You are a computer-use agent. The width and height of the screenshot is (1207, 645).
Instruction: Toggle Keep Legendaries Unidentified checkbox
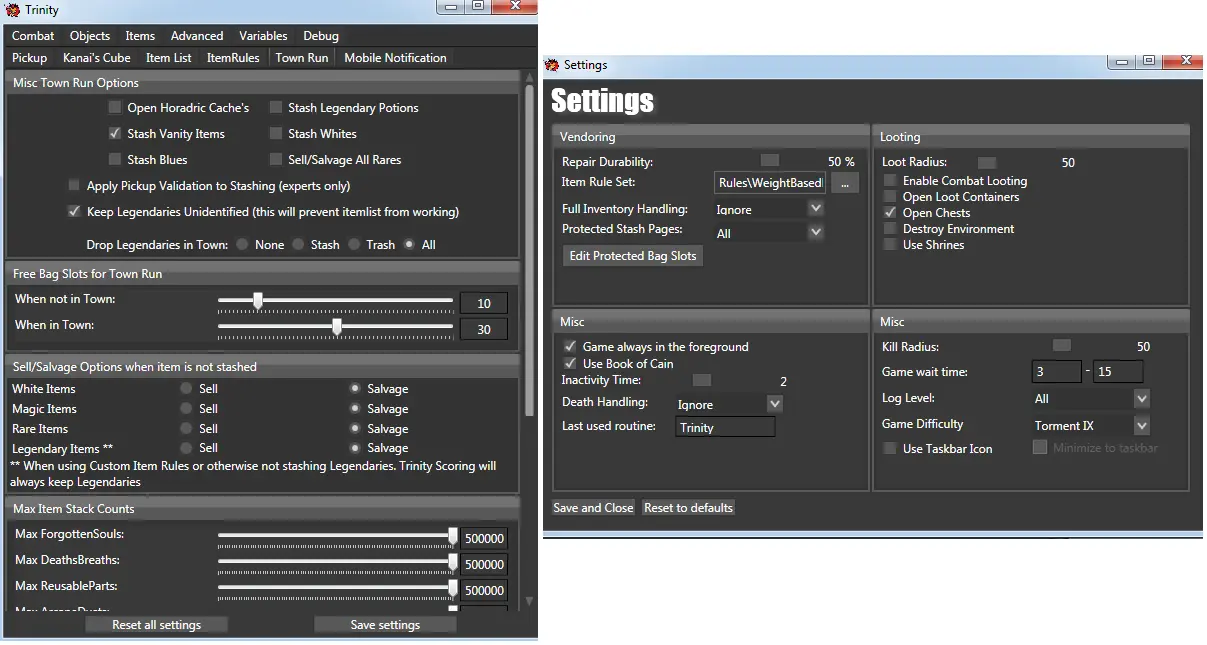74,212
